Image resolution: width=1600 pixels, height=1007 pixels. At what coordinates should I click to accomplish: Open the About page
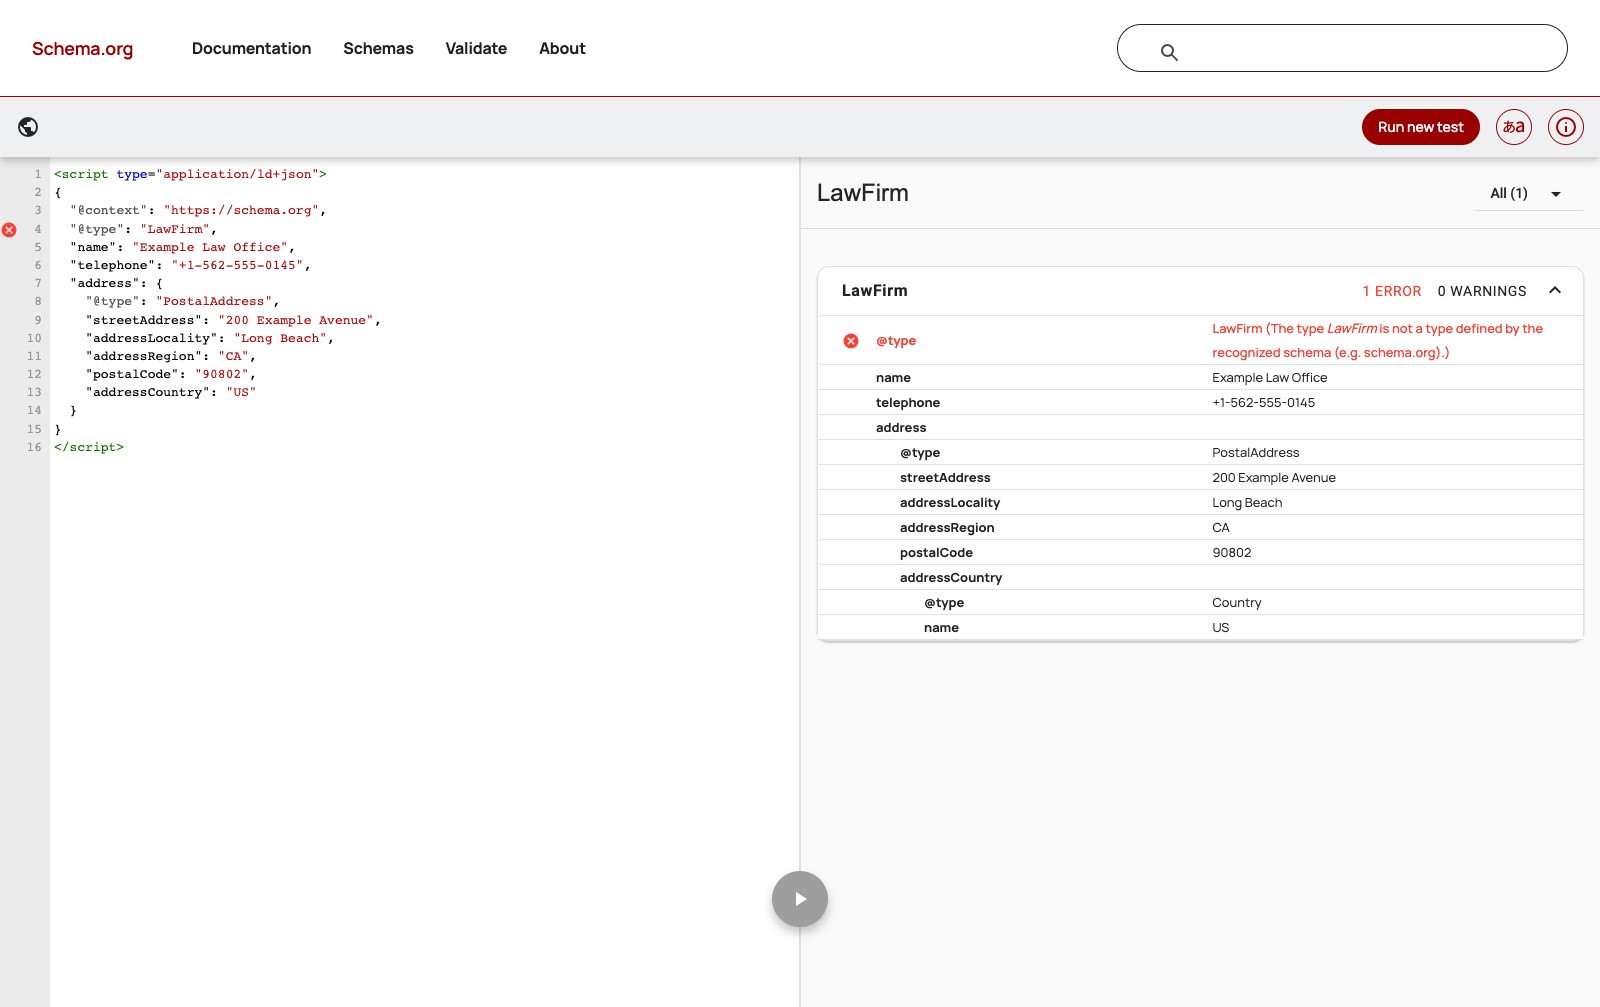click(562, 48)
